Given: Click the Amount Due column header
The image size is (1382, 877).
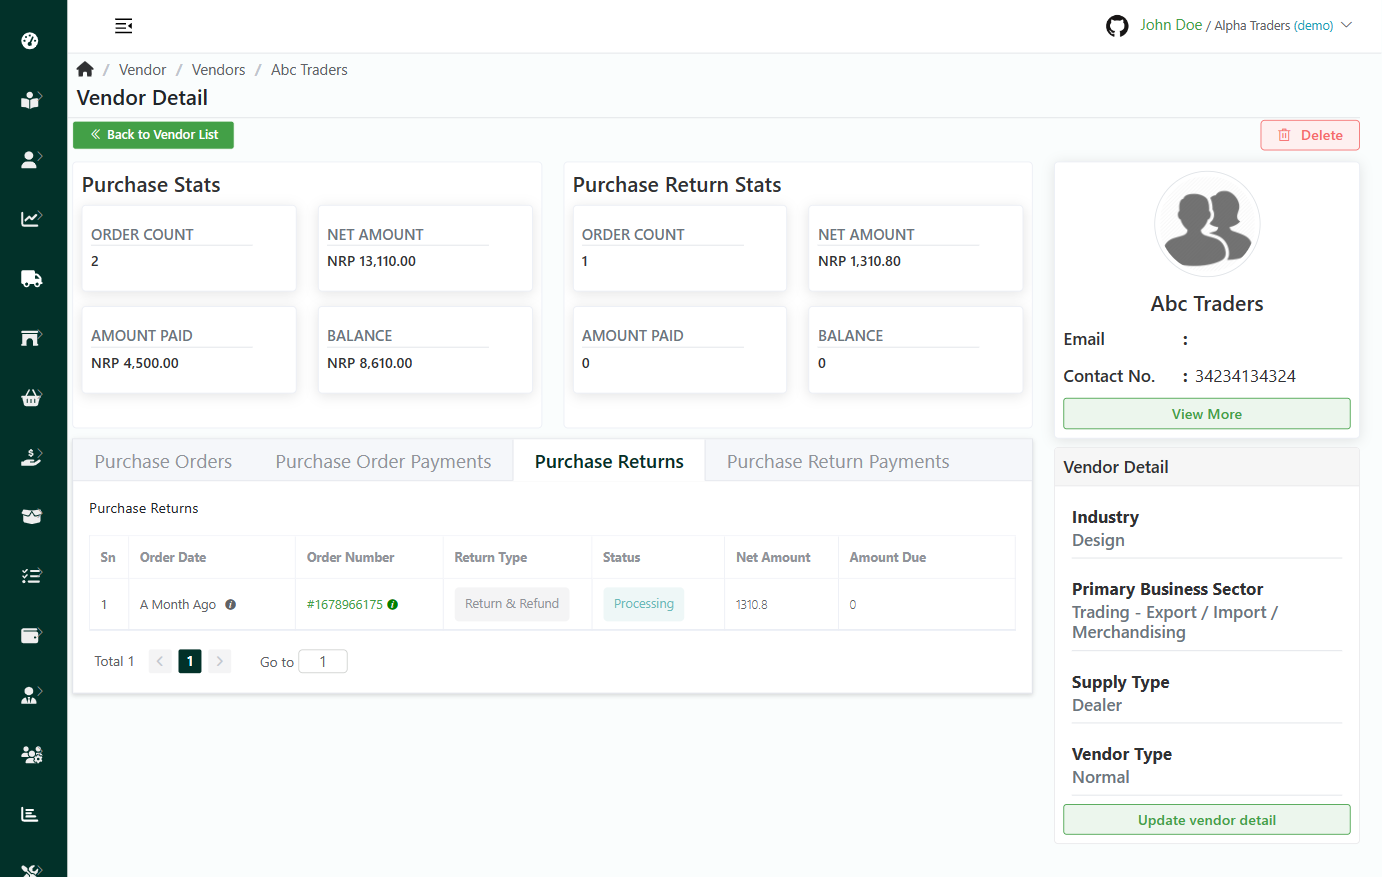Looking at the screenshot, I should (x=888, y=557).
